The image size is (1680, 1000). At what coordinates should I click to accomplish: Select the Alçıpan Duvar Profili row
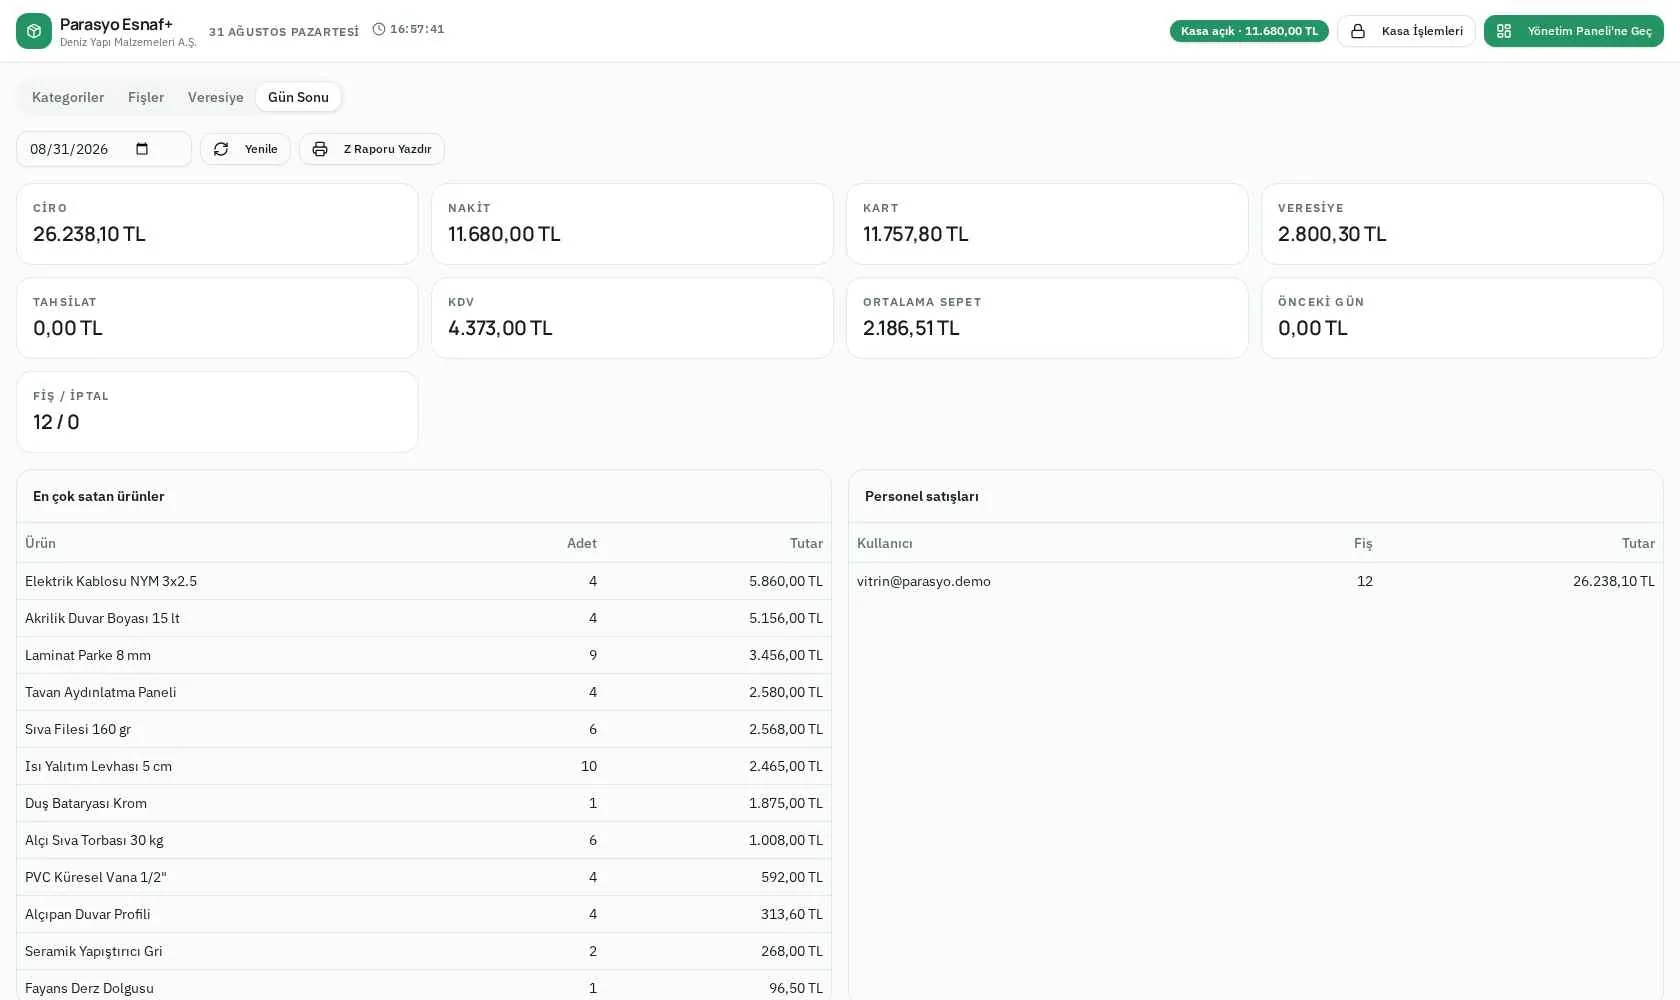pyautogui.click(x=424, y=914)
